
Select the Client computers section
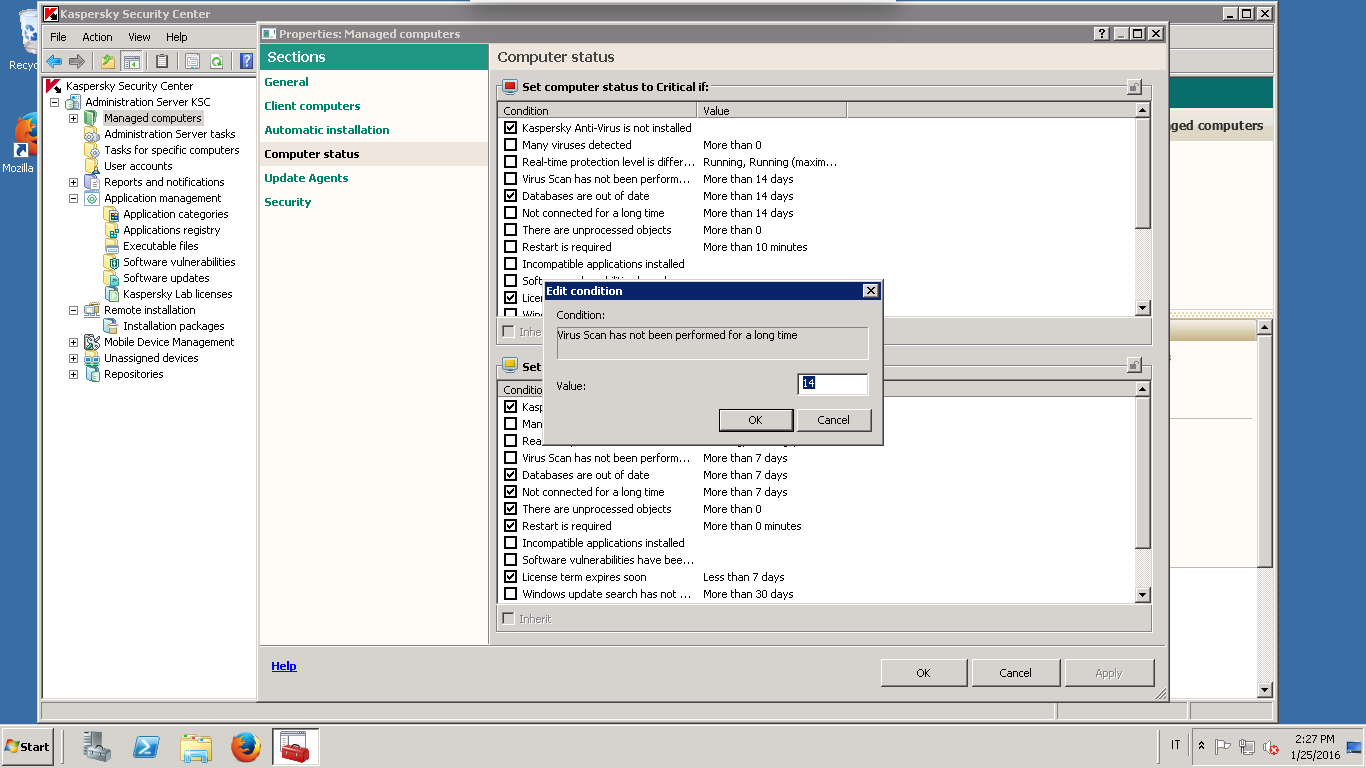(x=312, y=106)
